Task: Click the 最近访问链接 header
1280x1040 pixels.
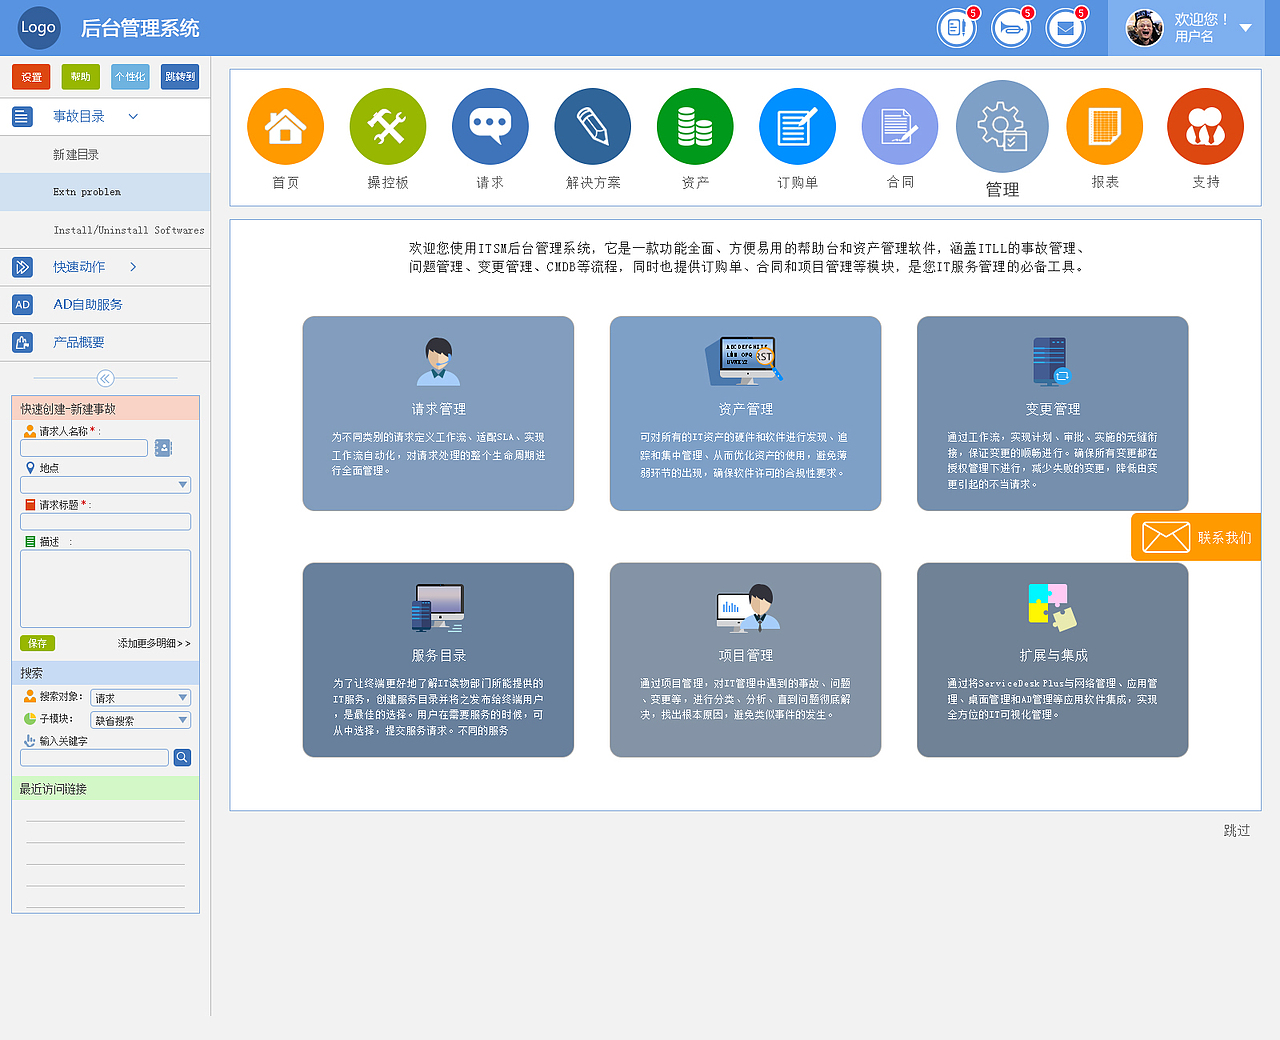Action: coord(105,789)
